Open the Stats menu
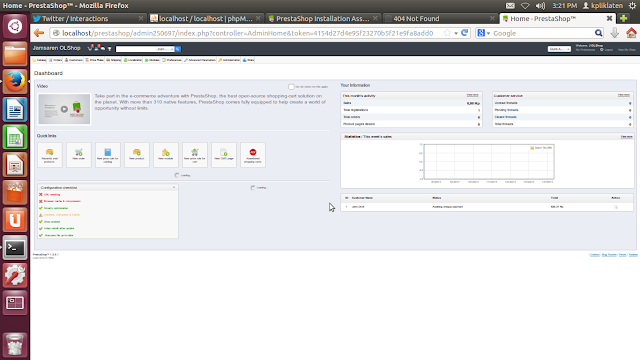The image size is (640, 360). (x=248, y=60)
